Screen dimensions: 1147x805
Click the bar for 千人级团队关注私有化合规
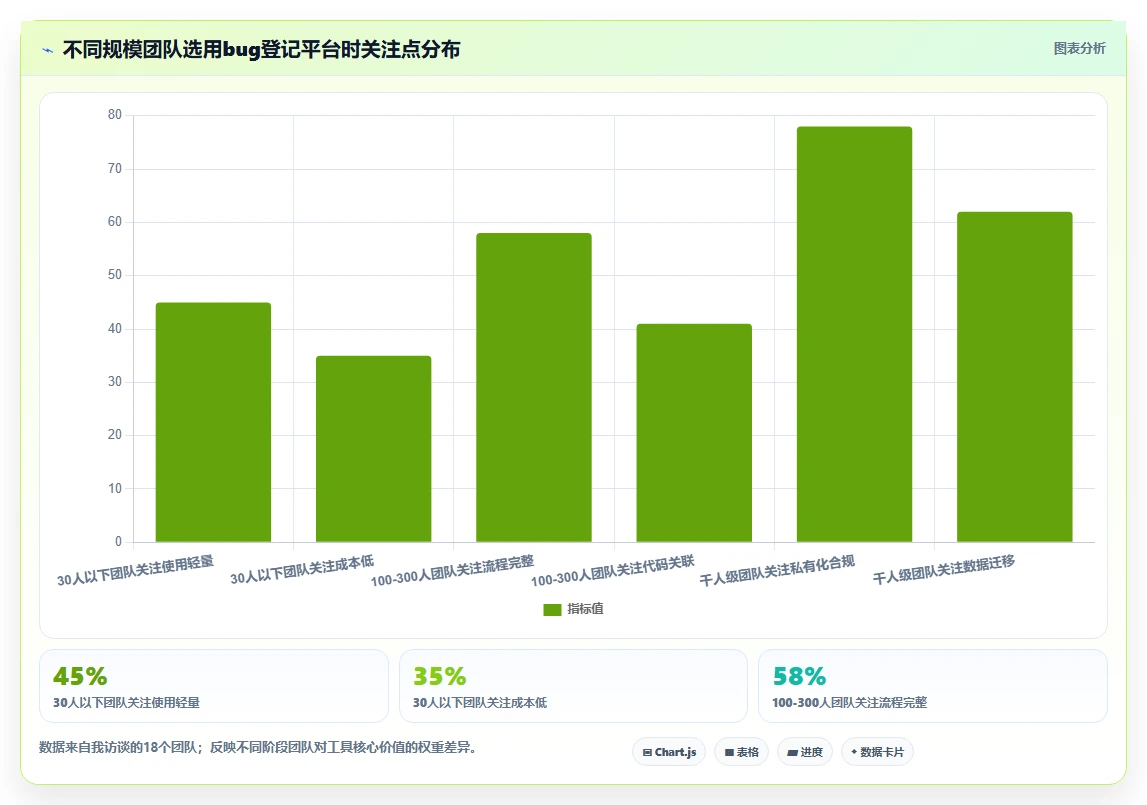click(x=854, y=334)
